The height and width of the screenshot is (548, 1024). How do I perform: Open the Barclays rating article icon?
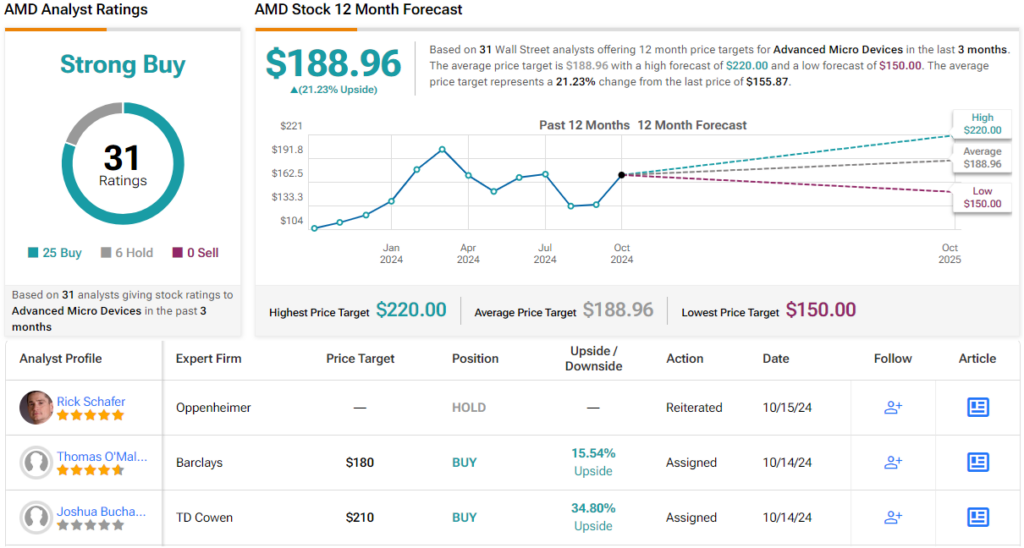977,462
